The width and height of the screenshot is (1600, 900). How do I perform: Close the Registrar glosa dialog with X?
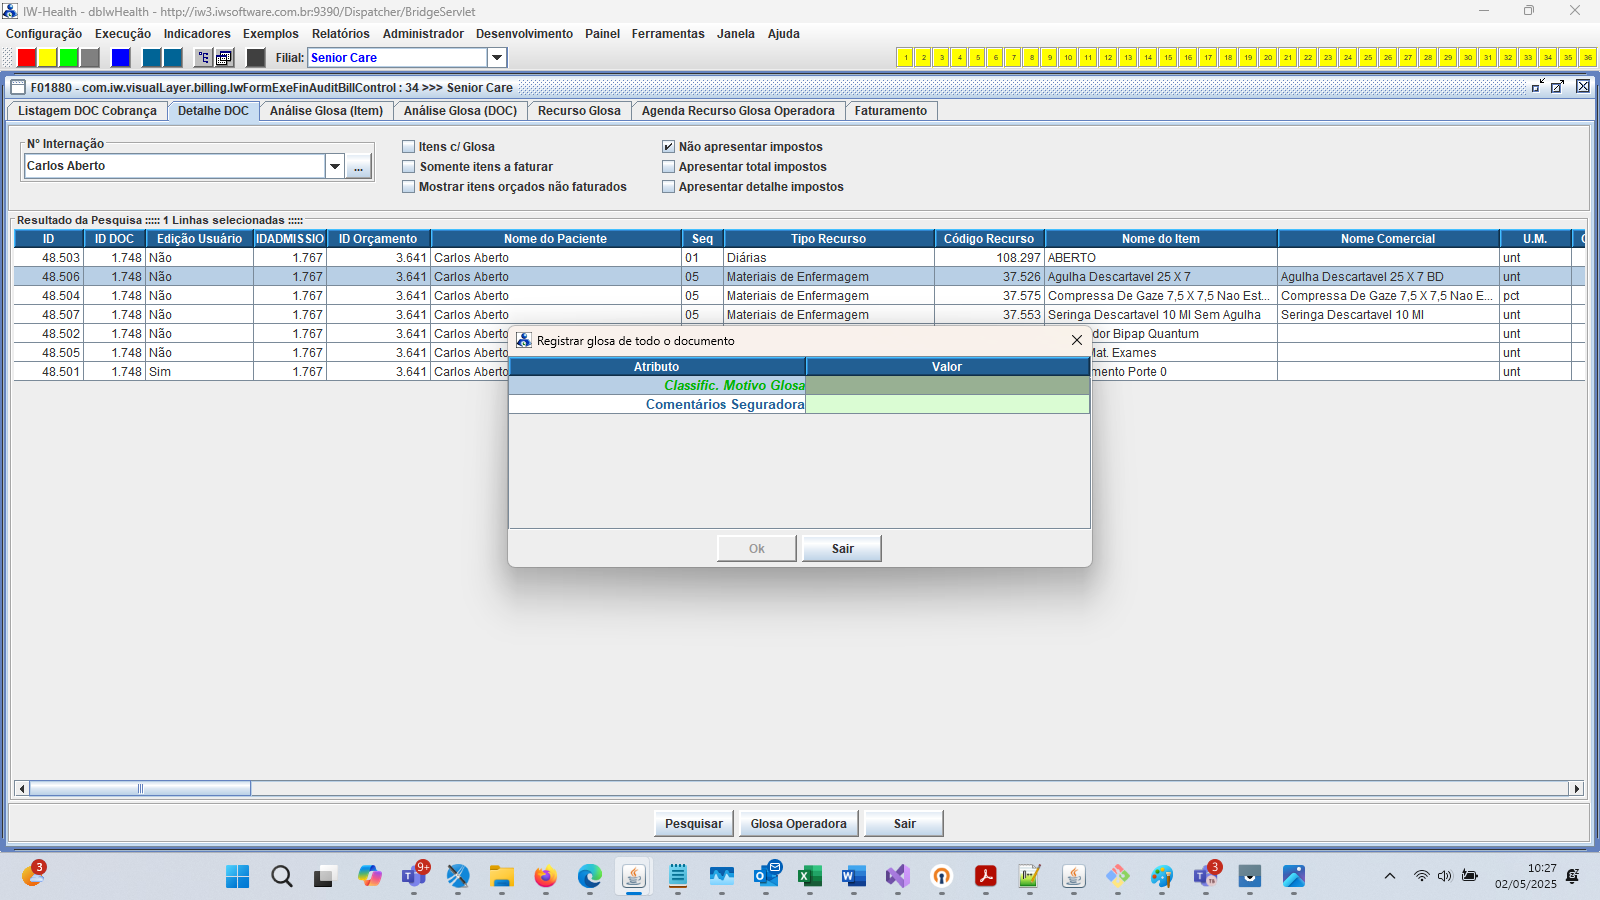pos(1077,341)
